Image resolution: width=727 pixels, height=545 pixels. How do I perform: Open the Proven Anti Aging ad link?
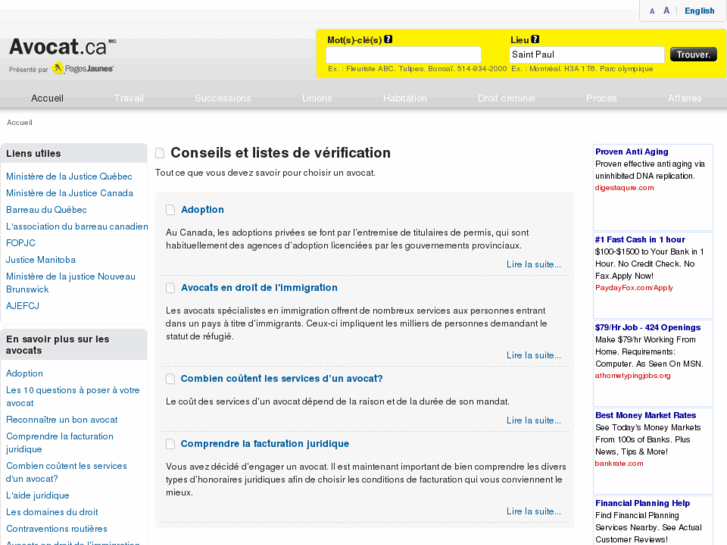coord(631,152)
